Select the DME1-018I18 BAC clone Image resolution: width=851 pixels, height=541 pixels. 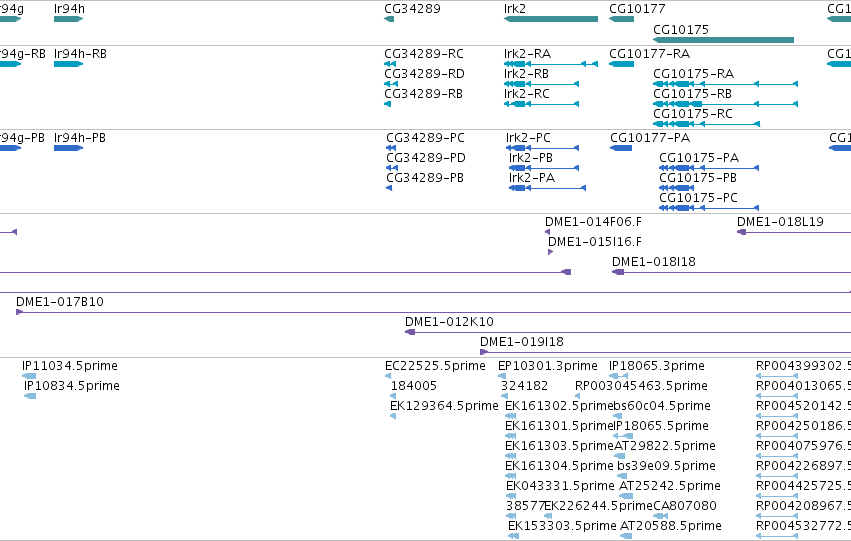731,272
